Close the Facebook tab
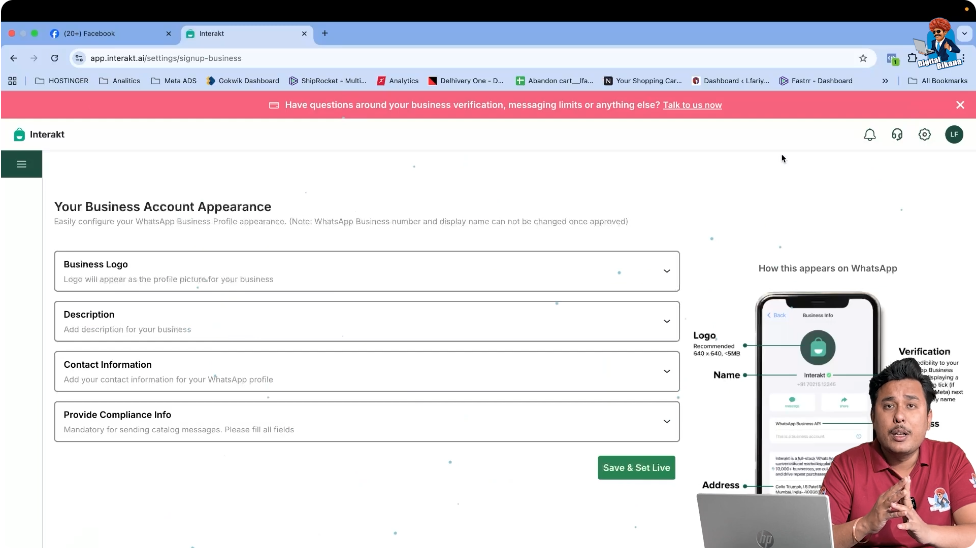This screenshot has height=549, width=978. (x=168, y=34)
